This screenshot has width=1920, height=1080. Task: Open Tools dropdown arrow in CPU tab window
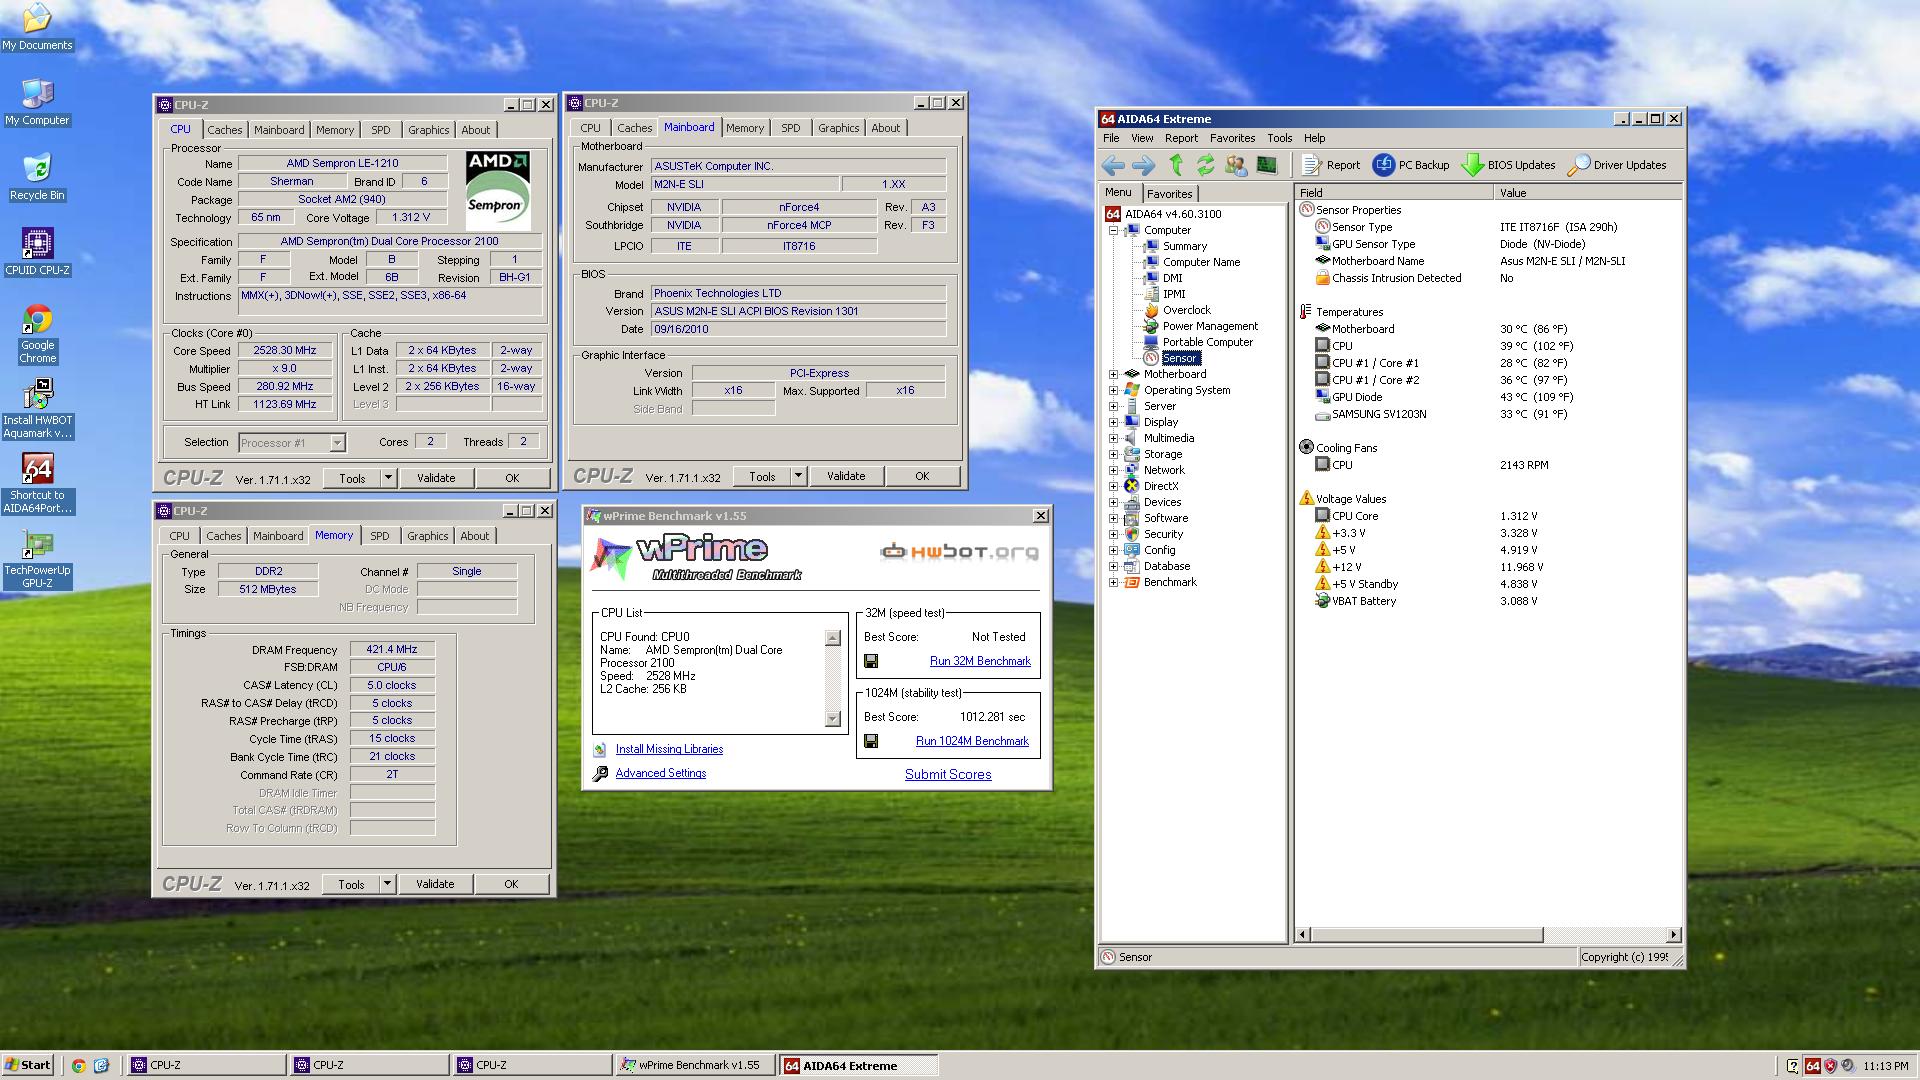tap(388, 478)
